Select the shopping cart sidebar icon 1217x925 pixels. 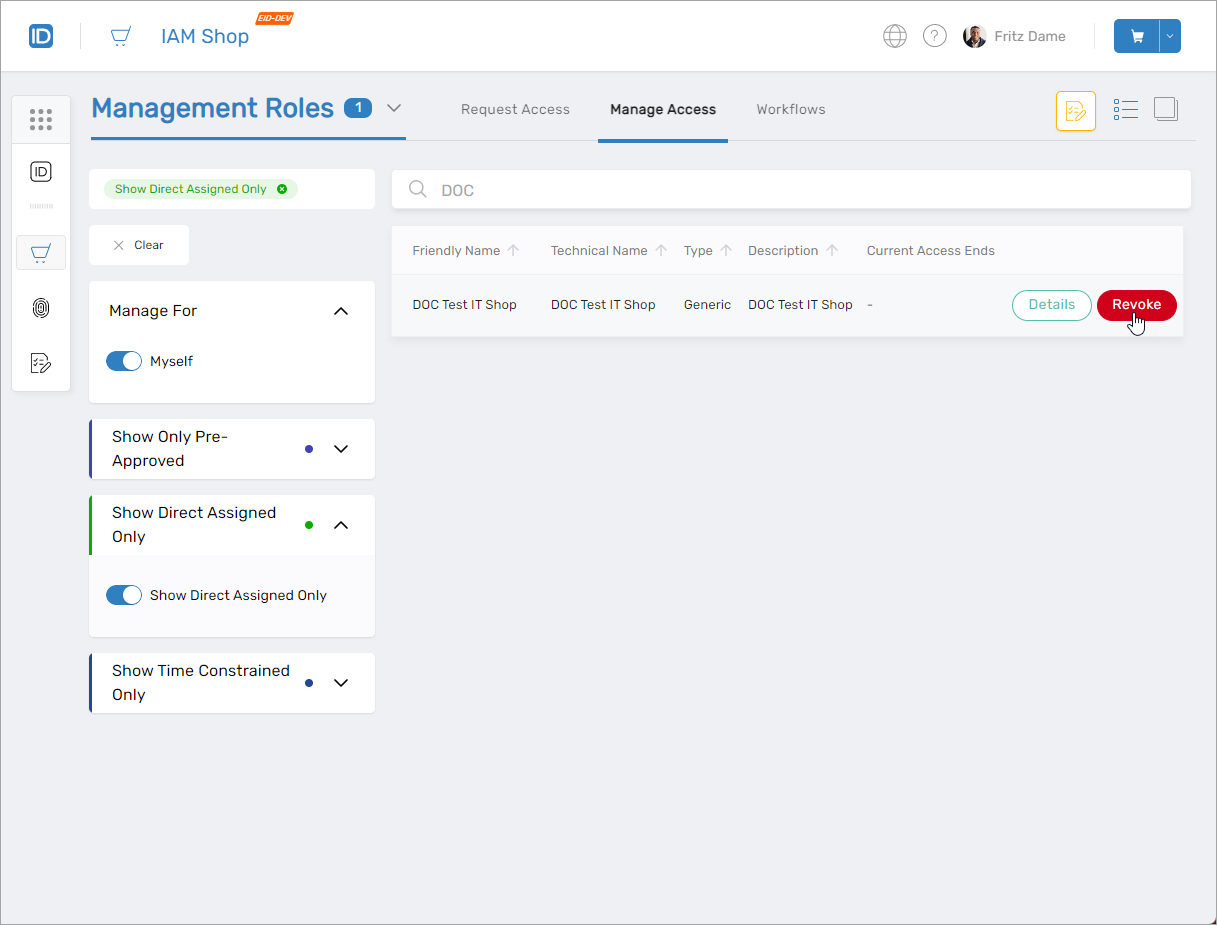pyautogui.click(x=41, y=253)
